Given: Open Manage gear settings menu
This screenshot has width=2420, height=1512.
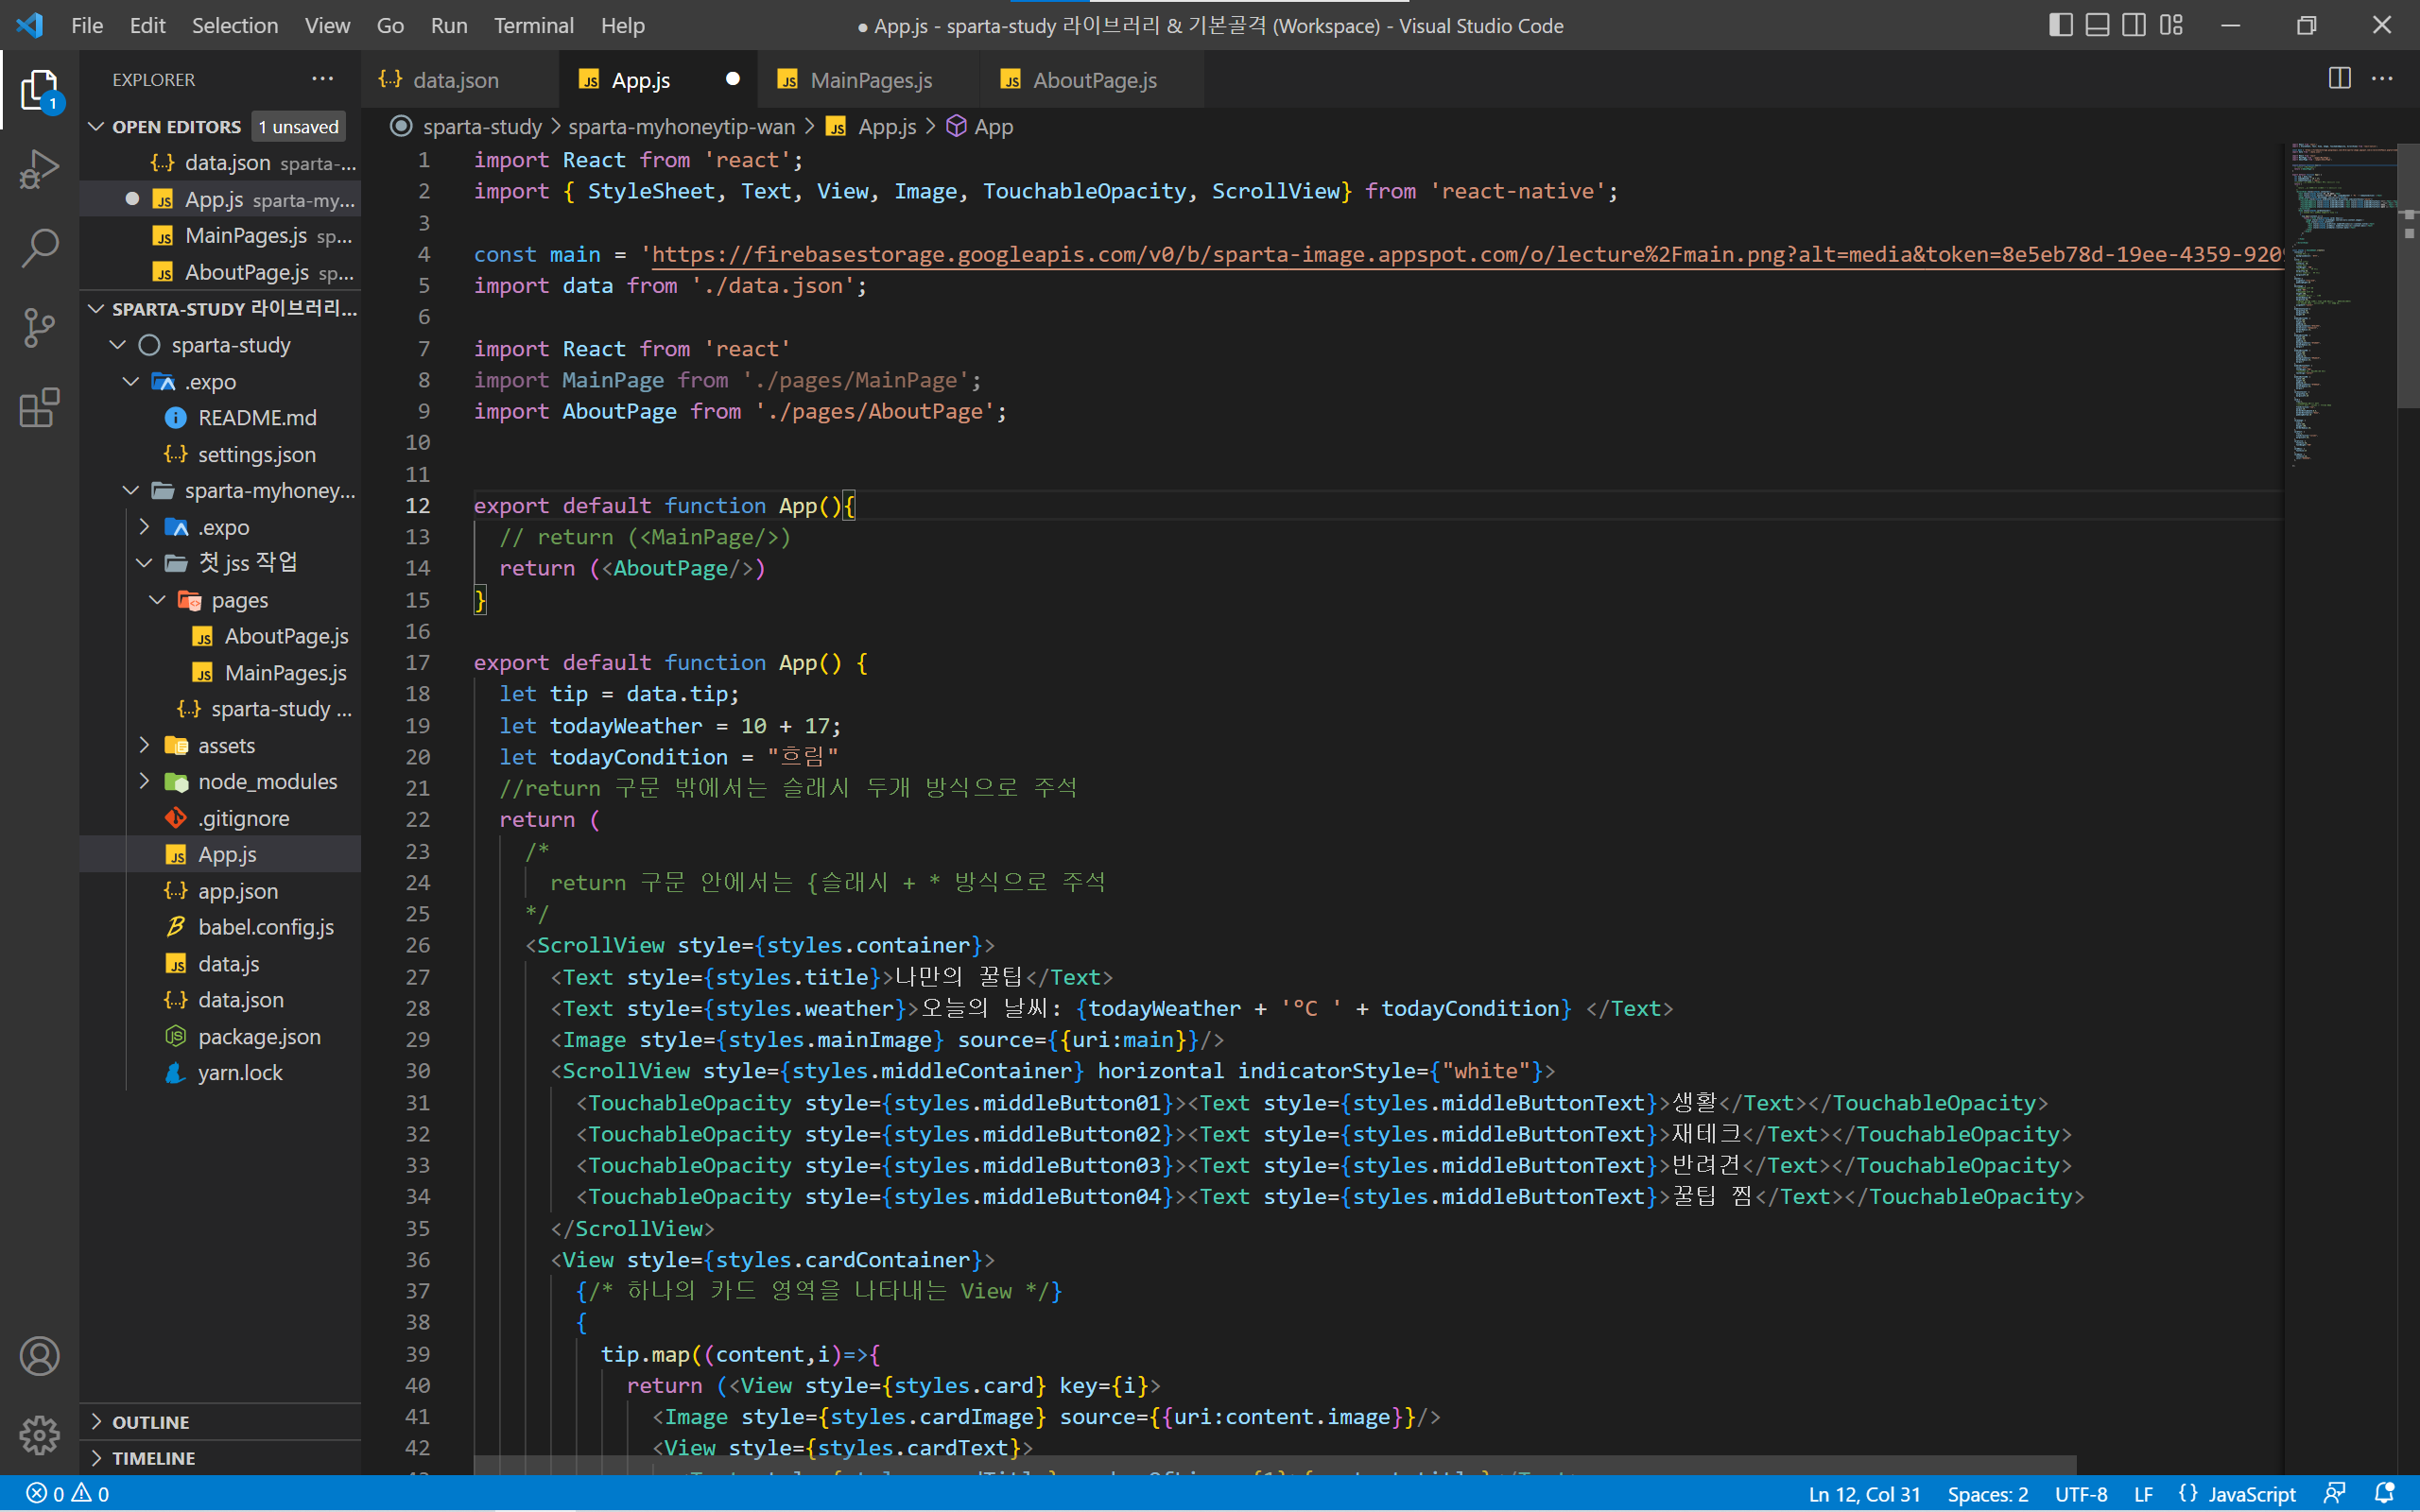Looking at the screenshot, I should pos(39,1435).
